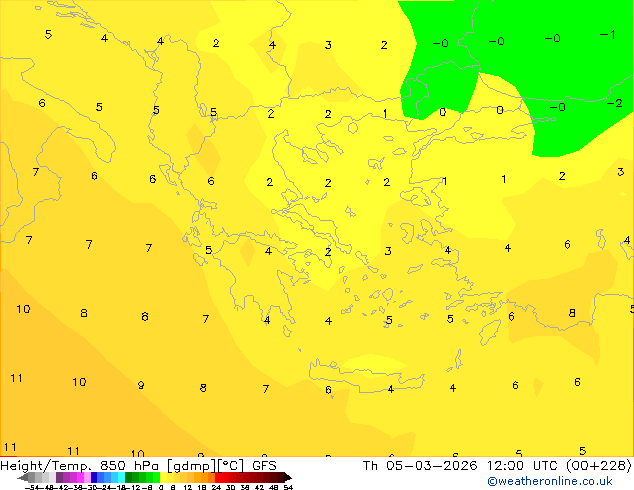Select the 'GFS' model label
The height and width of the screenshot is (490, 634).
coord(264,466)
